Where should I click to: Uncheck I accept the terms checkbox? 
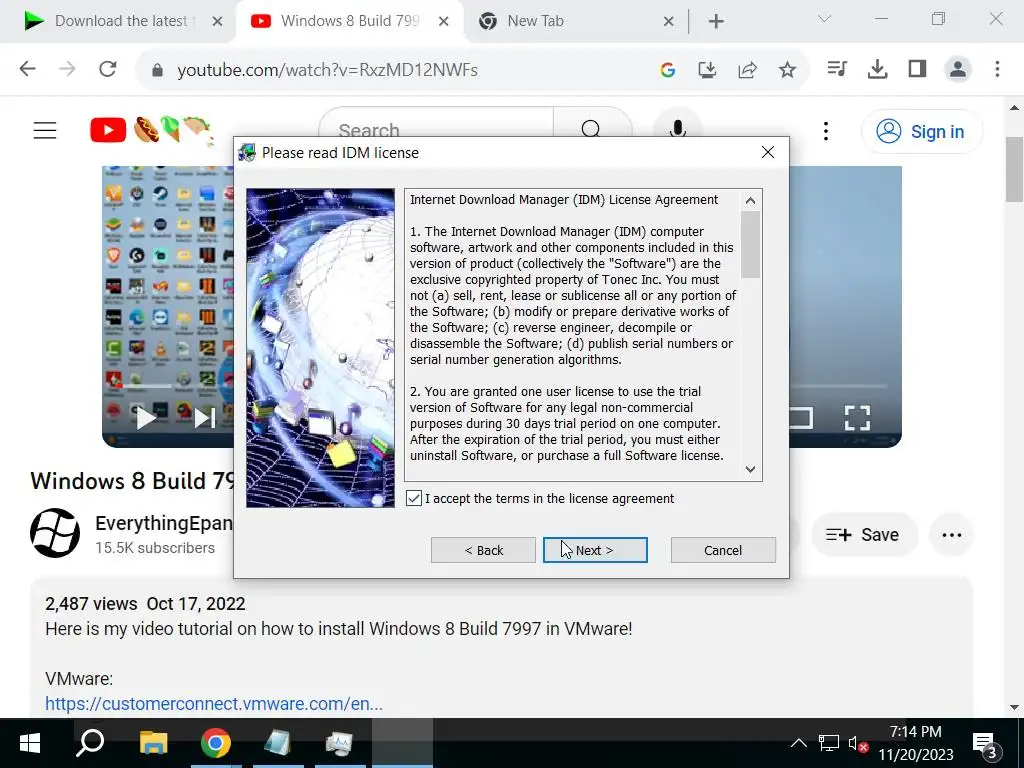point(413,498)
